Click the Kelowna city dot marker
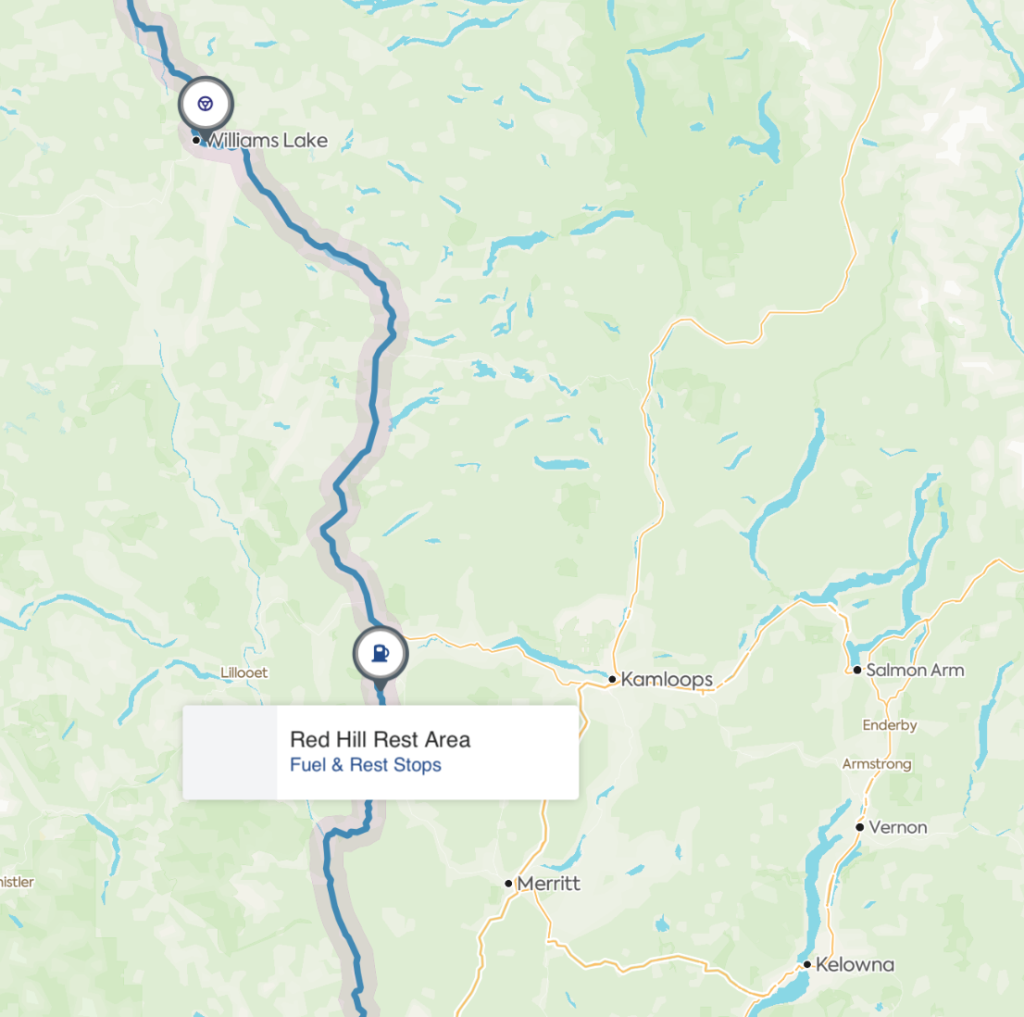Screen dimensions: 1024x1017 point(807,965)
